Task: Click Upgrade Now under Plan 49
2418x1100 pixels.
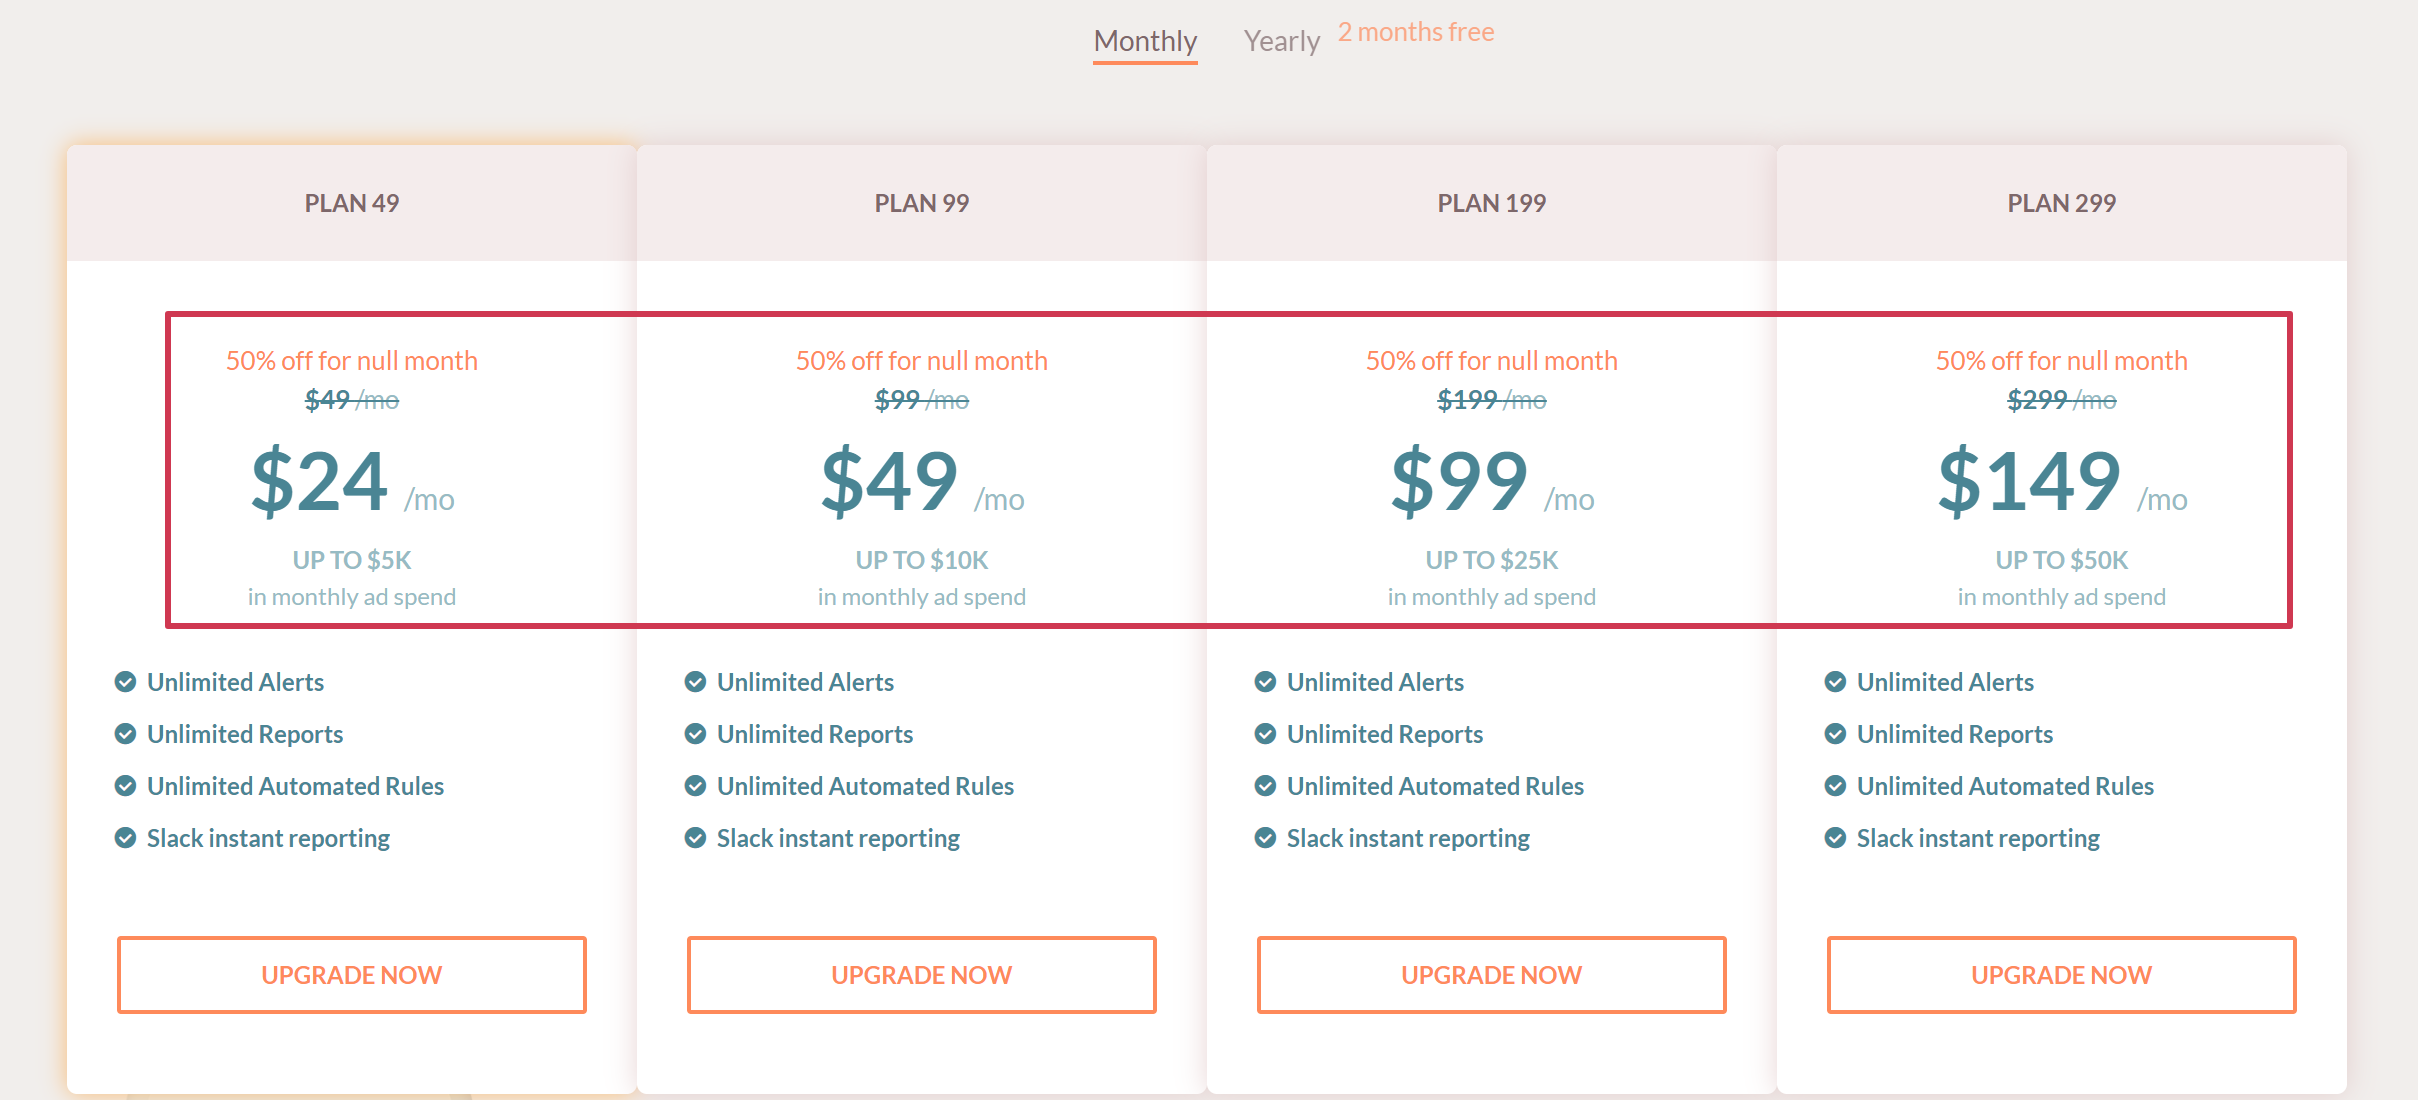Action: pos(351,974)
